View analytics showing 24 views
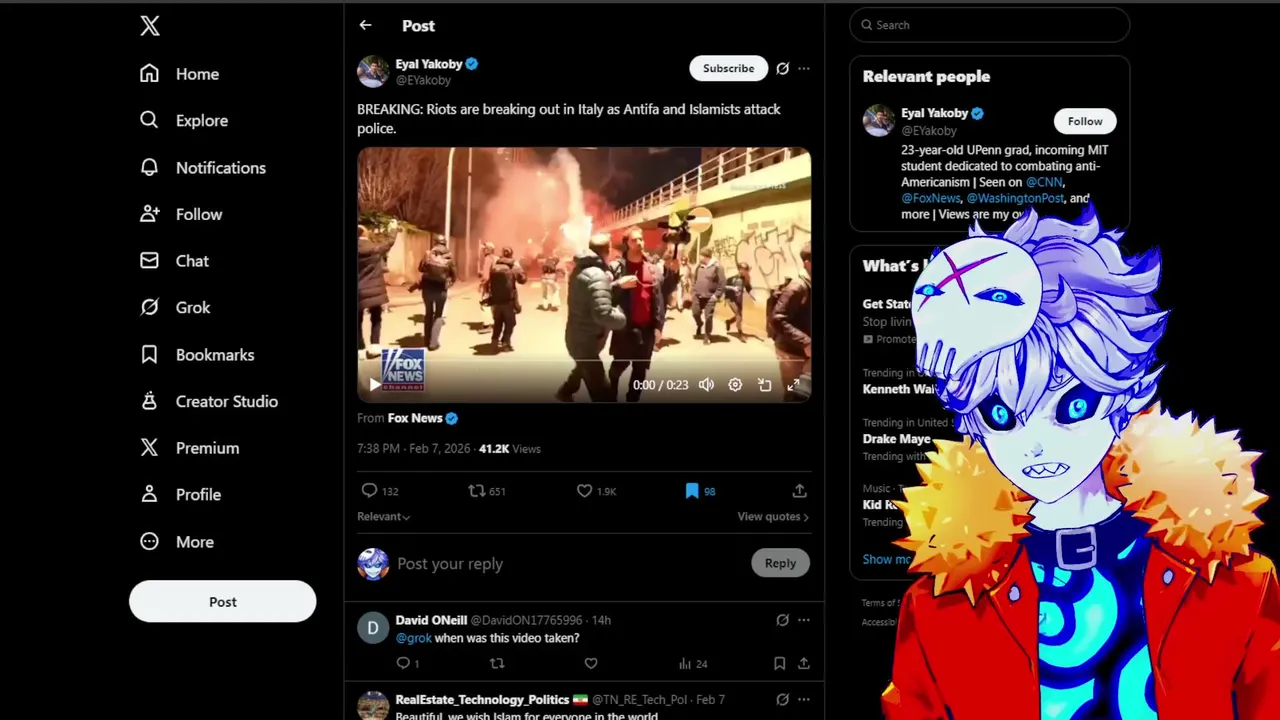The width and height of the screenshot is (1280, 720). [x=693, y=663]
